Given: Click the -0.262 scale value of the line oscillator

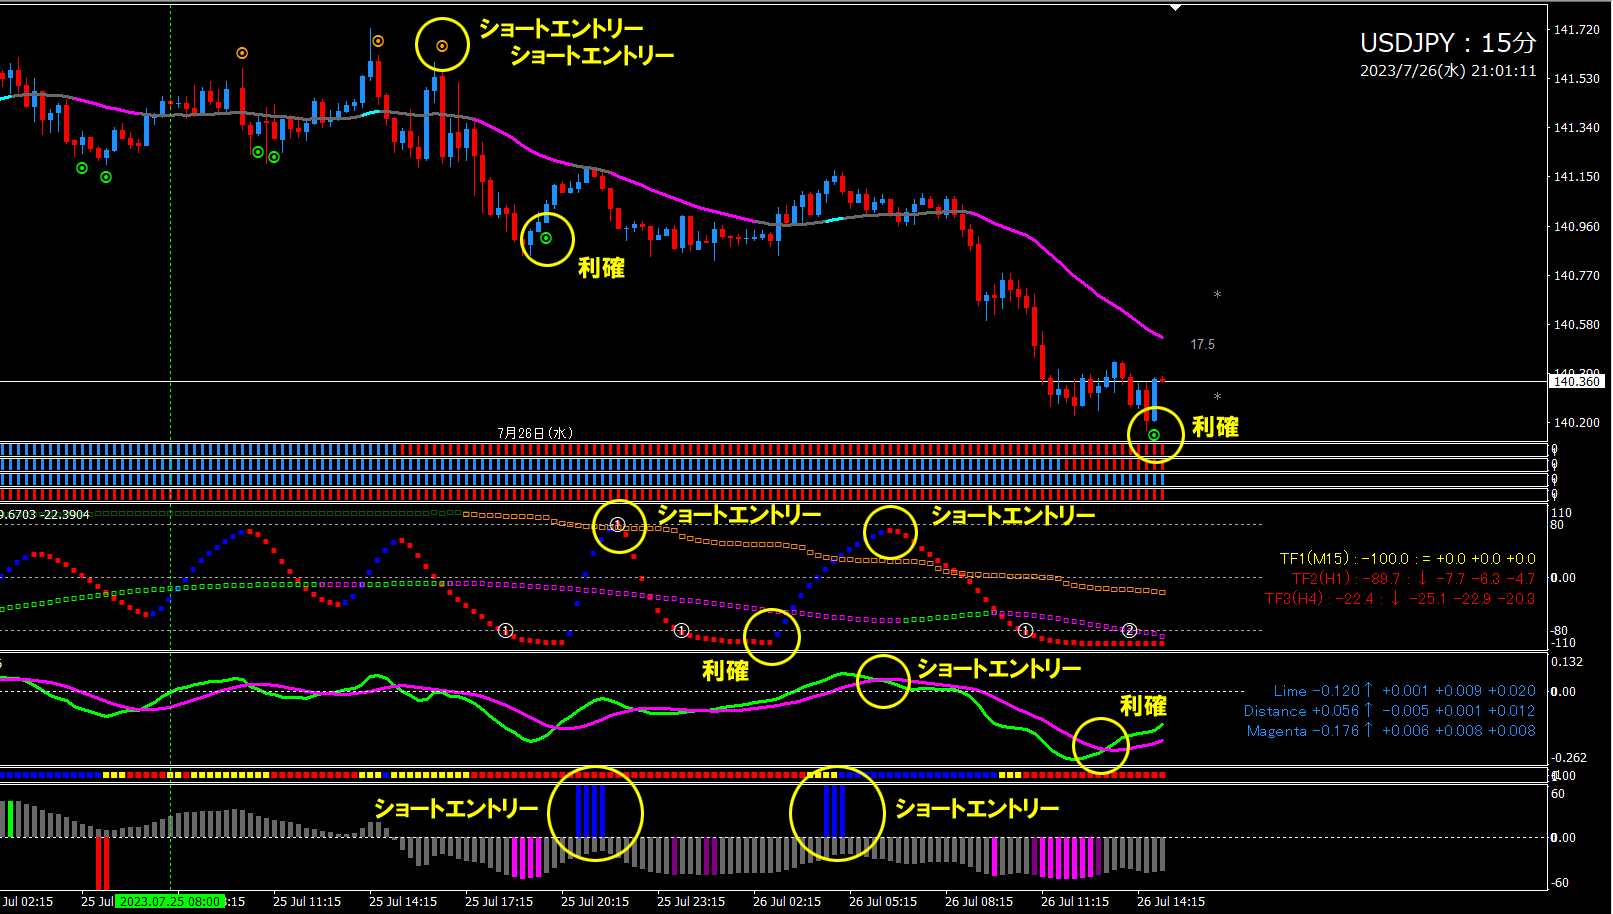Looking at the screenshot, I should point(1570,757).
